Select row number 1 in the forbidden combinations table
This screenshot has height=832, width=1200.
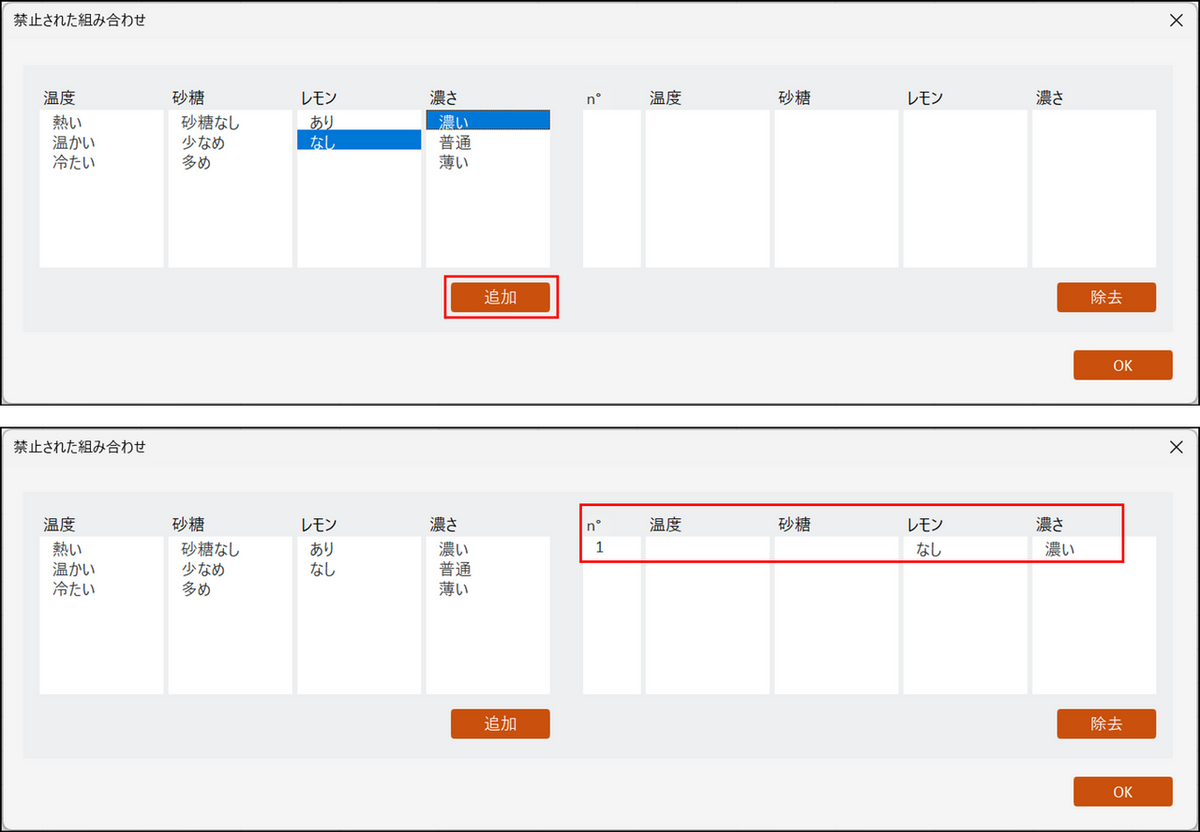click(x=600, y=547)
